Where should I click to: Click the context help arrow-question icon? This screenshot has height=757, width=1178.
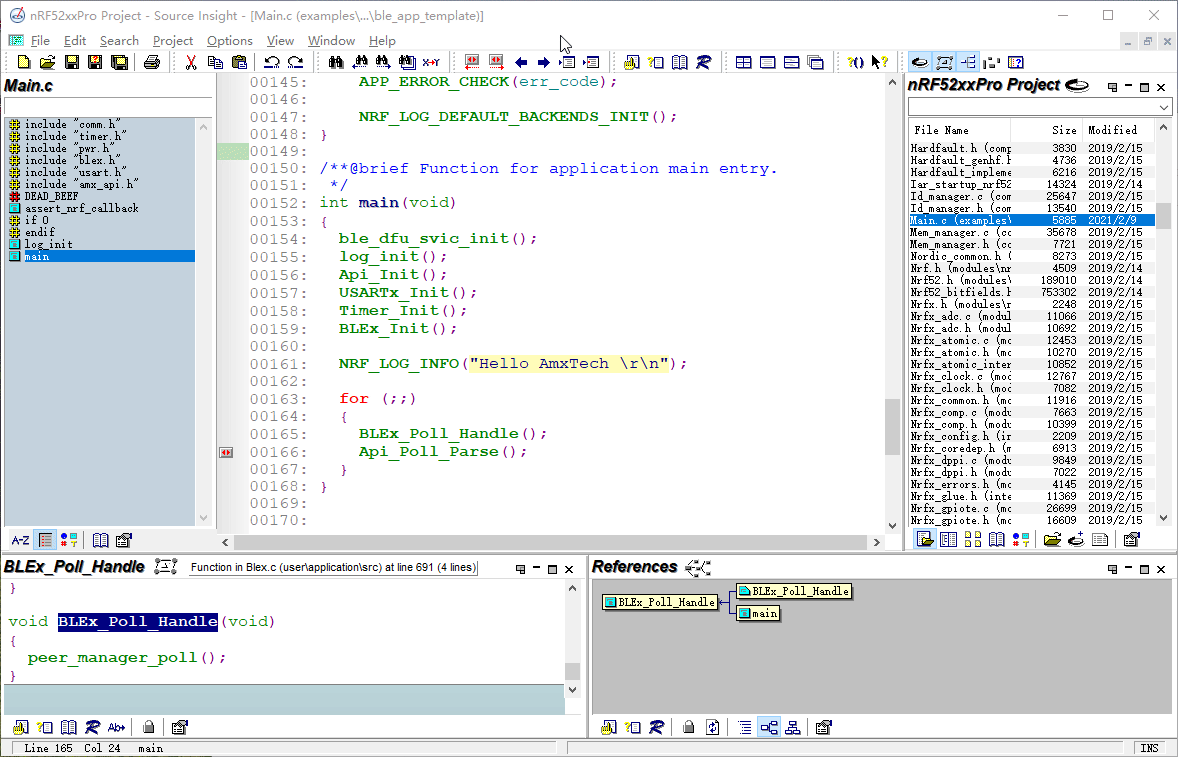tap(880, 62)
